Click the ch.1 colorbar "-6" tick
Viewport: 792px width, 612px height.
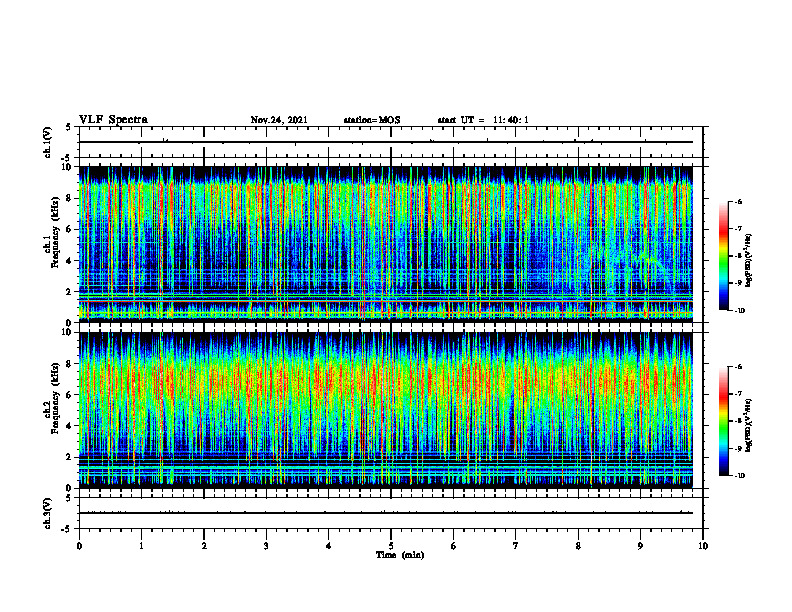click(738, 202)
